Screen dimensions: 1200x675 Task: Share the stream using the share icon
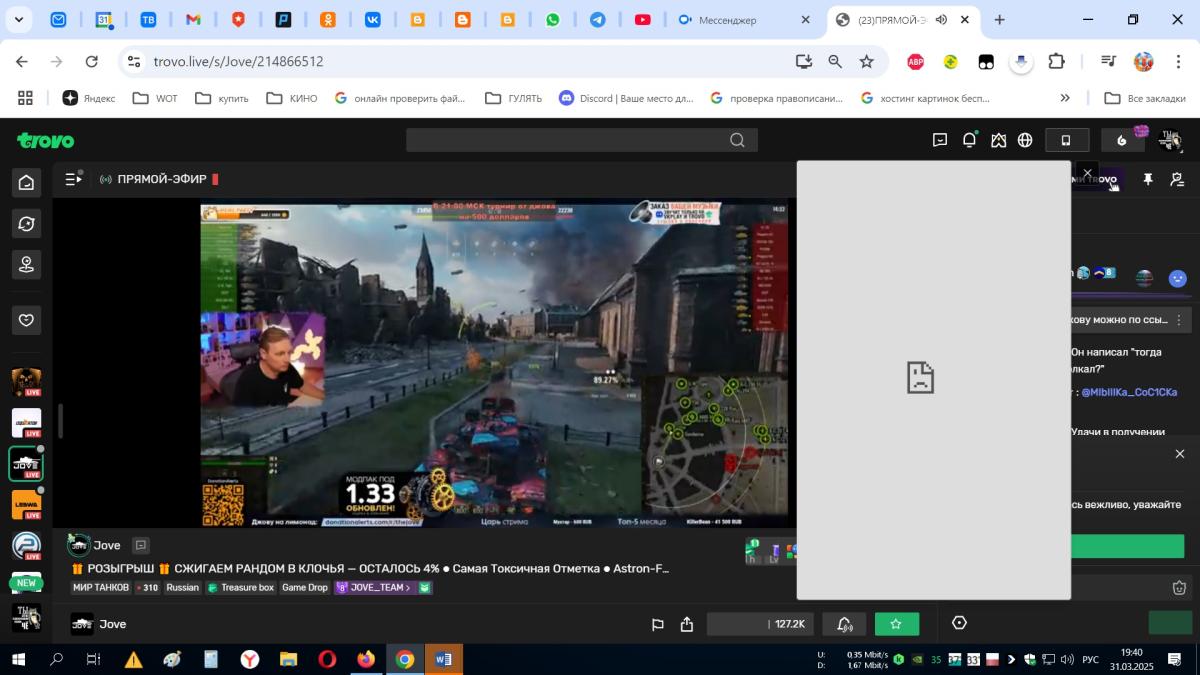[687, 624]
